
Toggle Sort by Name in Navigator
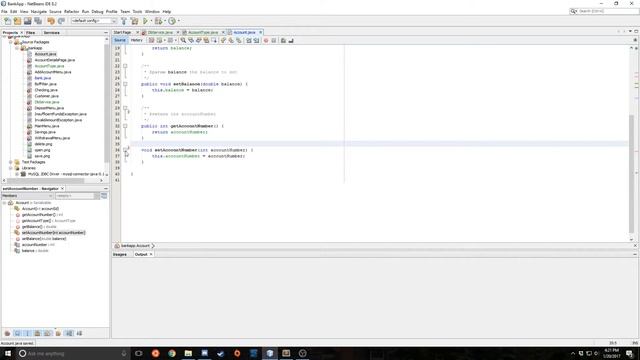pos(69,333)
